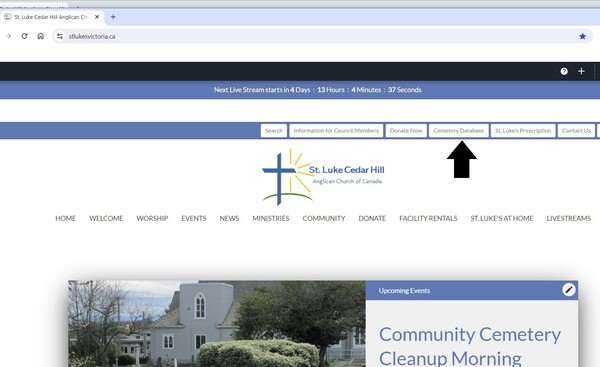
Task: View site information icon in address bar
Action: coord(60,36)
